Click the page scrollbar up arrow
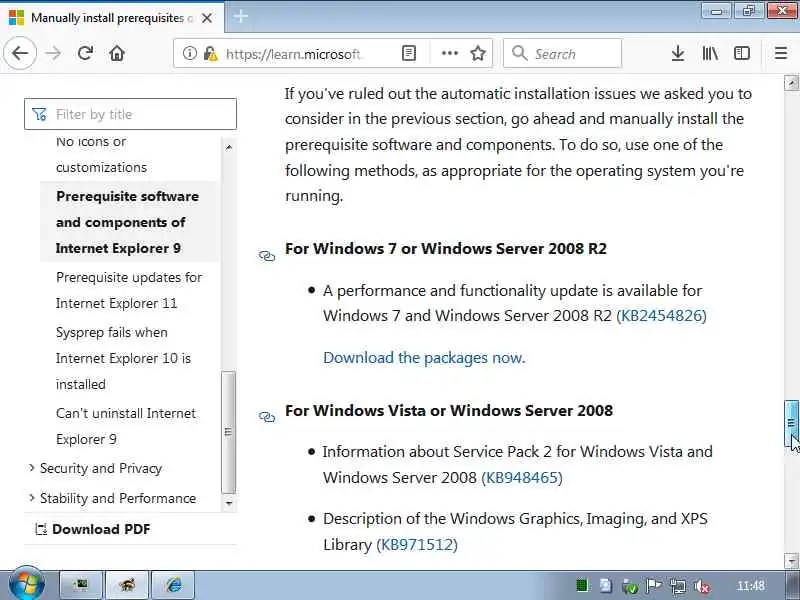The image size is (800, 600). 791,83
